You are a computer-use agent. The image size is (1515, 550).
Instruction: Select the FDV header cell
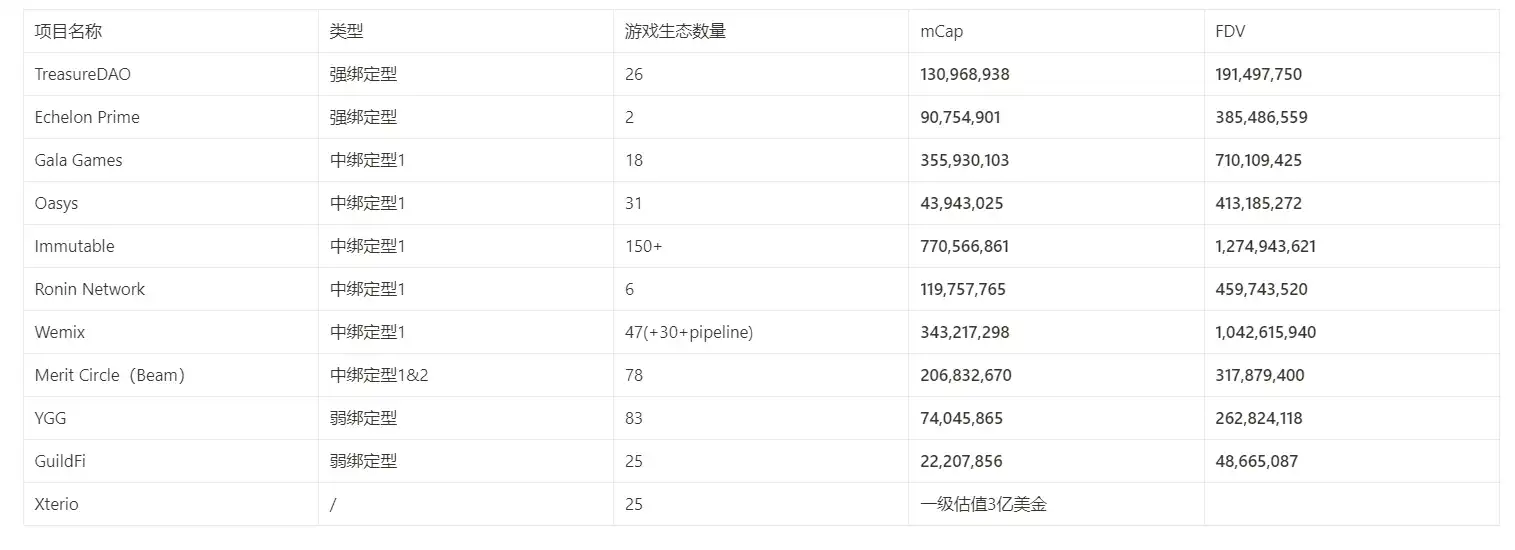pos(1230,31)
